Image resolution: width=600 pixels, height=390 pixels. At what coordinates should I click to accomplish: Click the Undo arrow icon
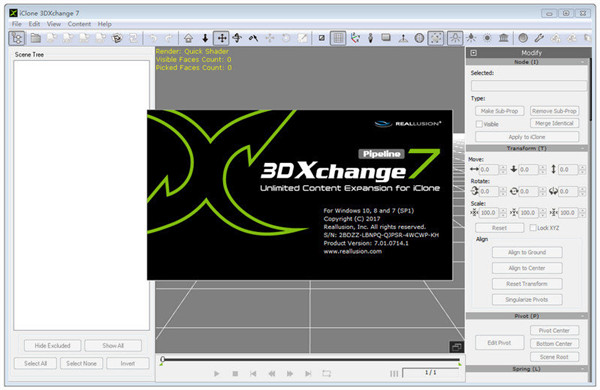coord(153,38)
